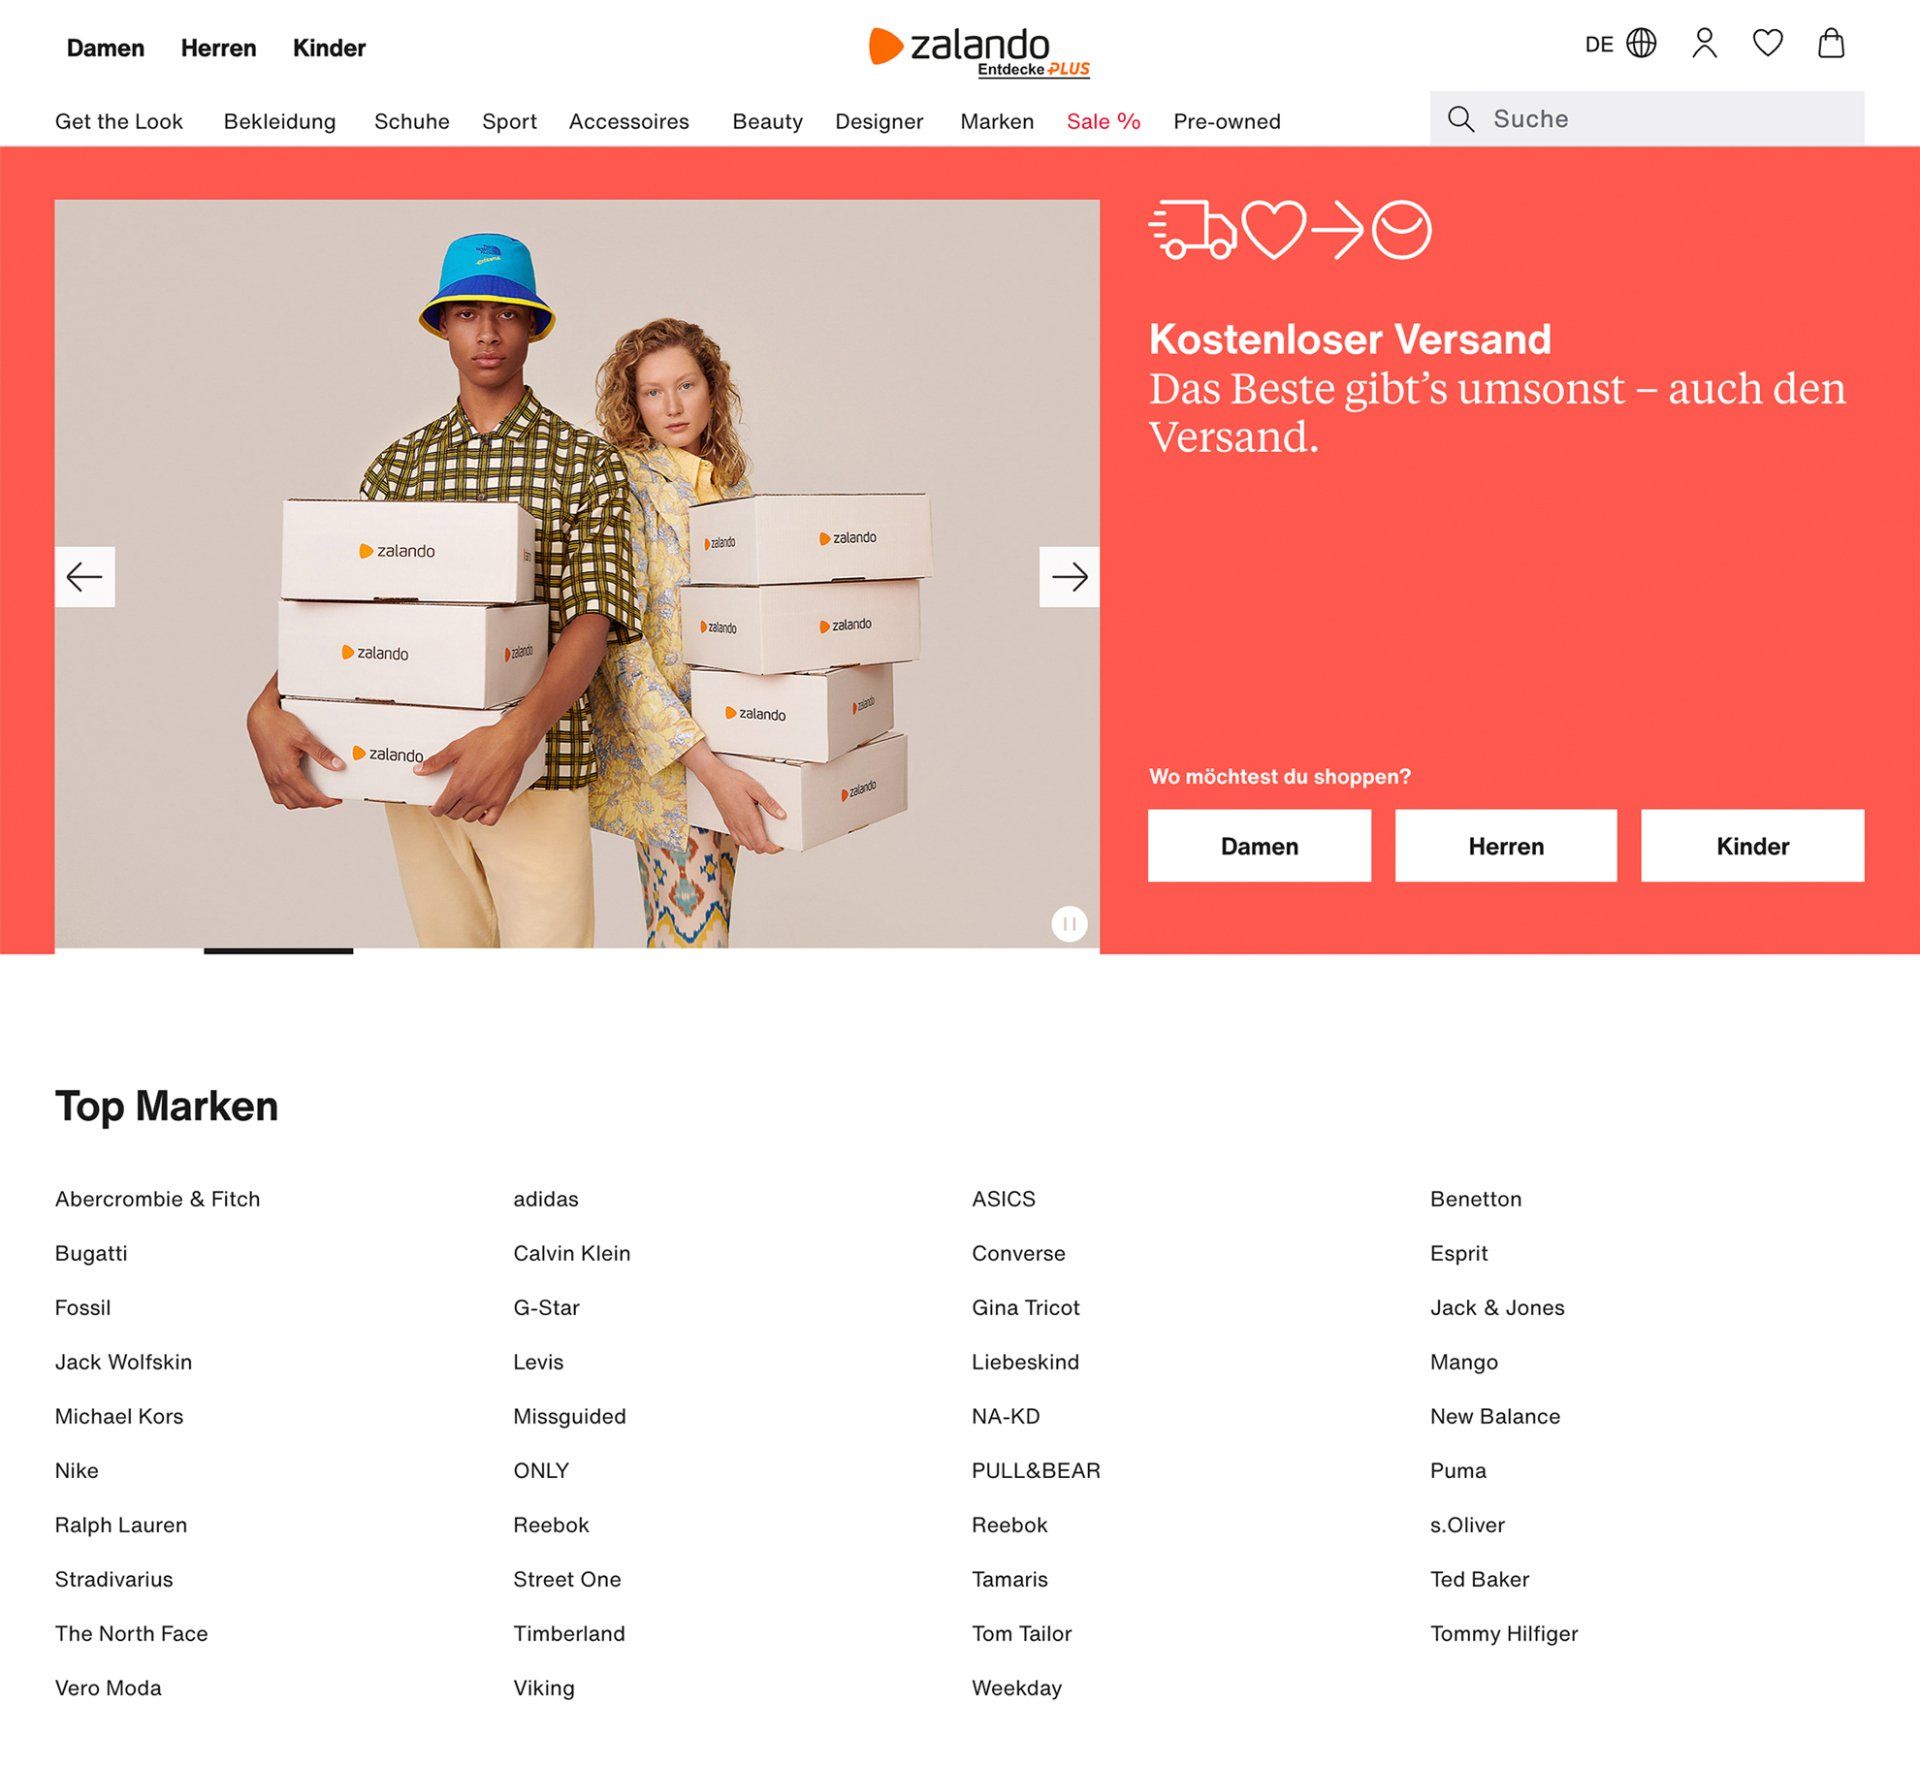This screenshot has width=1920, height=1768.
Task: Click the Zalando logo
Action: tap(960, 44)
